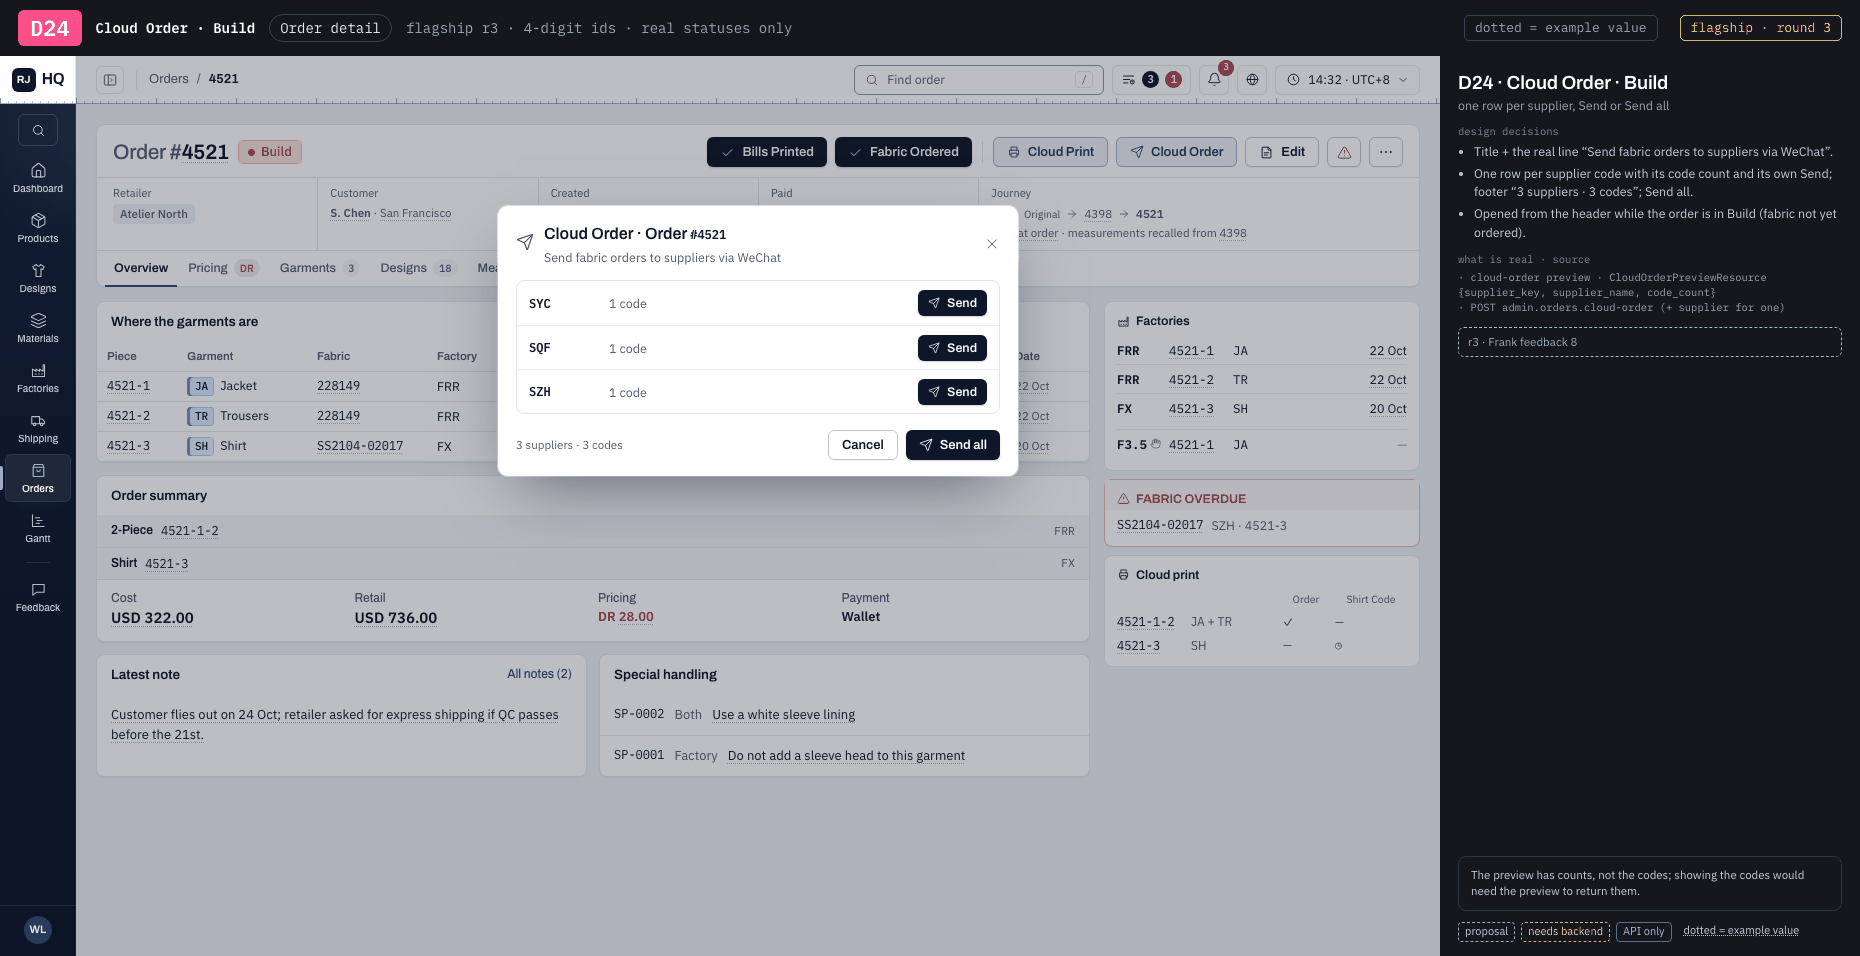The width and height of the screenshot is (1860, 956).
Task: Click the WL user avatar
Action: point(38,929)
